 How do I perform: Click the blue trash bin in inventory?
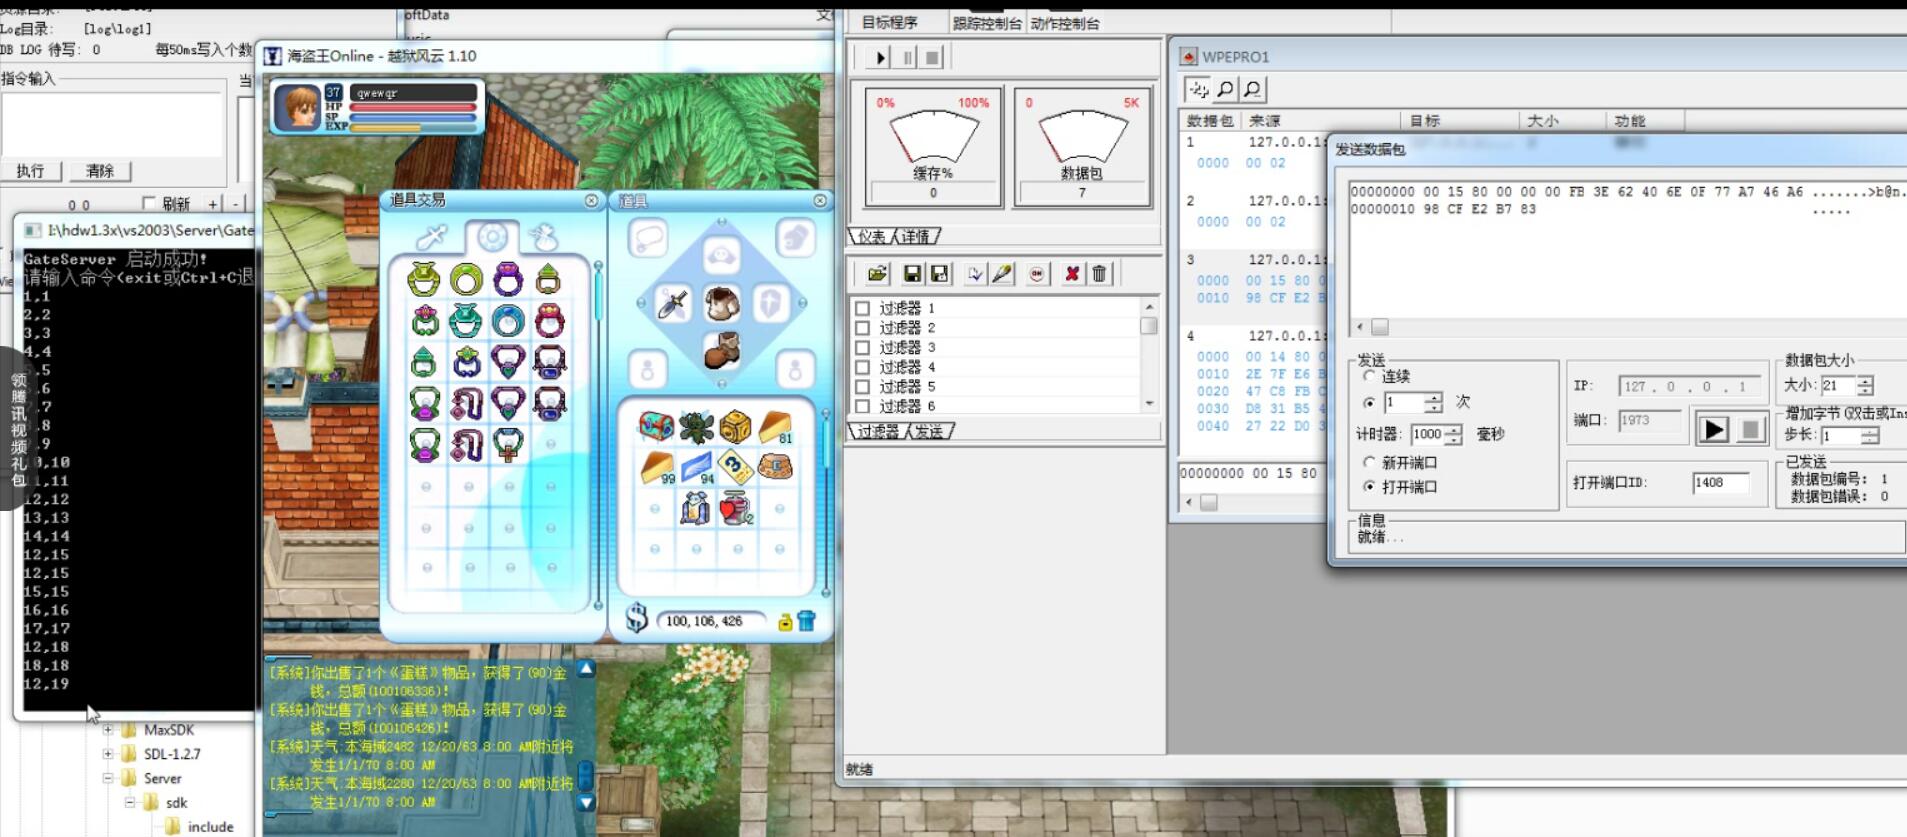pos(807,621)
